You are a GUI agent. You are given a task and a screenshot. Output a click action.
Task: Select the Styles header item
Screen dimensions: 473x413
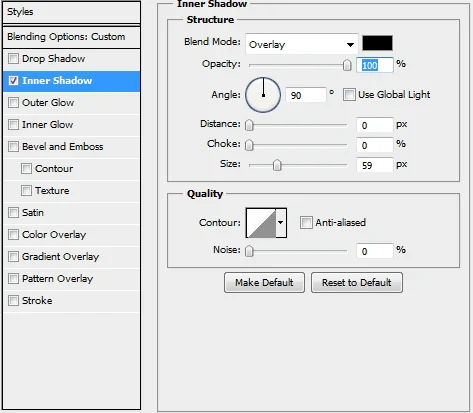[x=71, y=12]
